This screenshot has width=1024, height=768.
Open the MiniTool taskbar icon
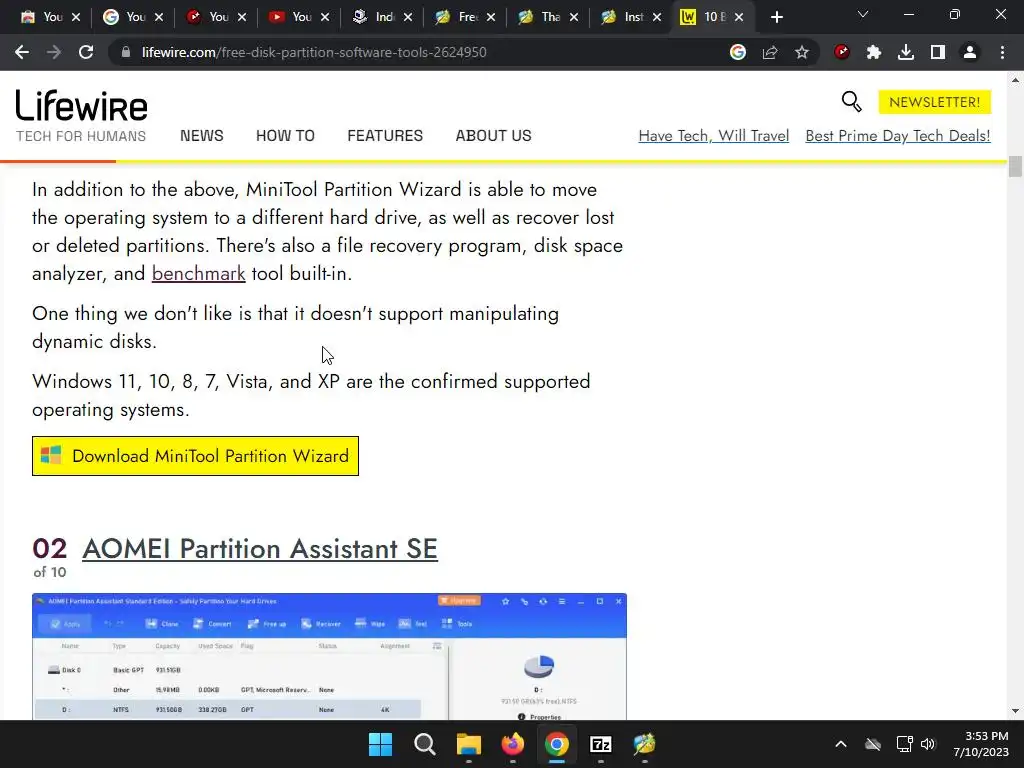tap(644, 744)
